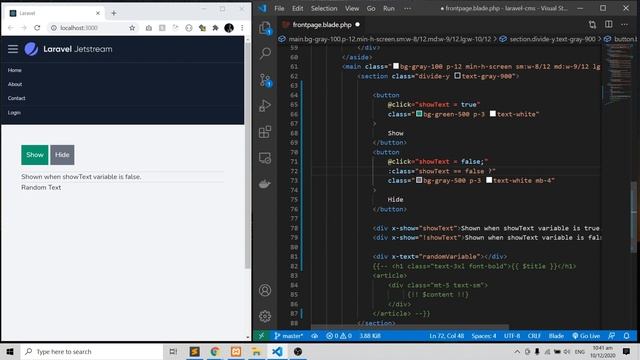640x360 pixels.
Task: Go back in the browser
Action: pos(11,28)
